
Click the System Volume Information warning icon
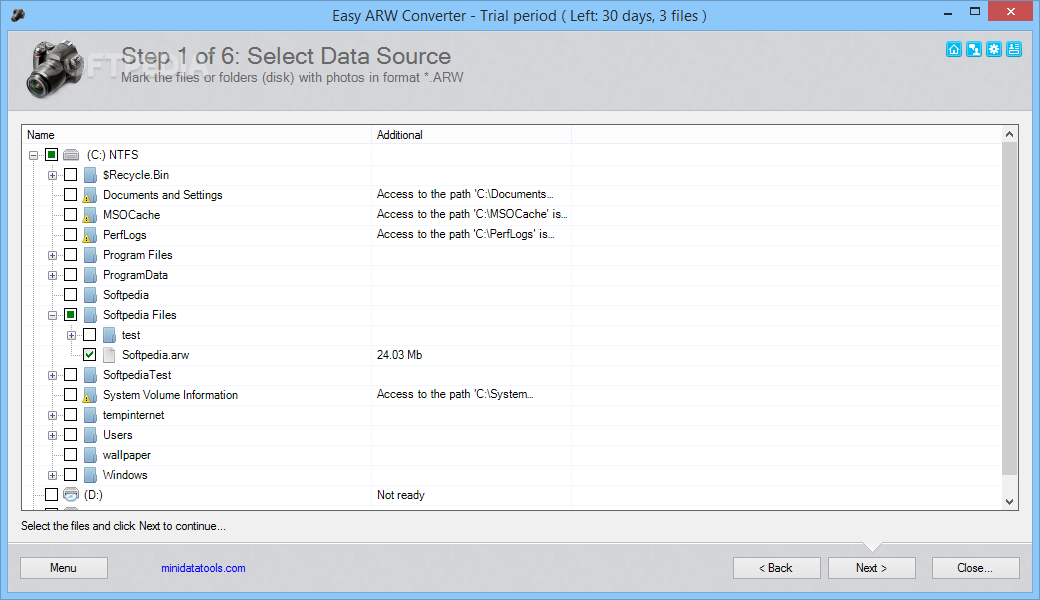(90, 395)
